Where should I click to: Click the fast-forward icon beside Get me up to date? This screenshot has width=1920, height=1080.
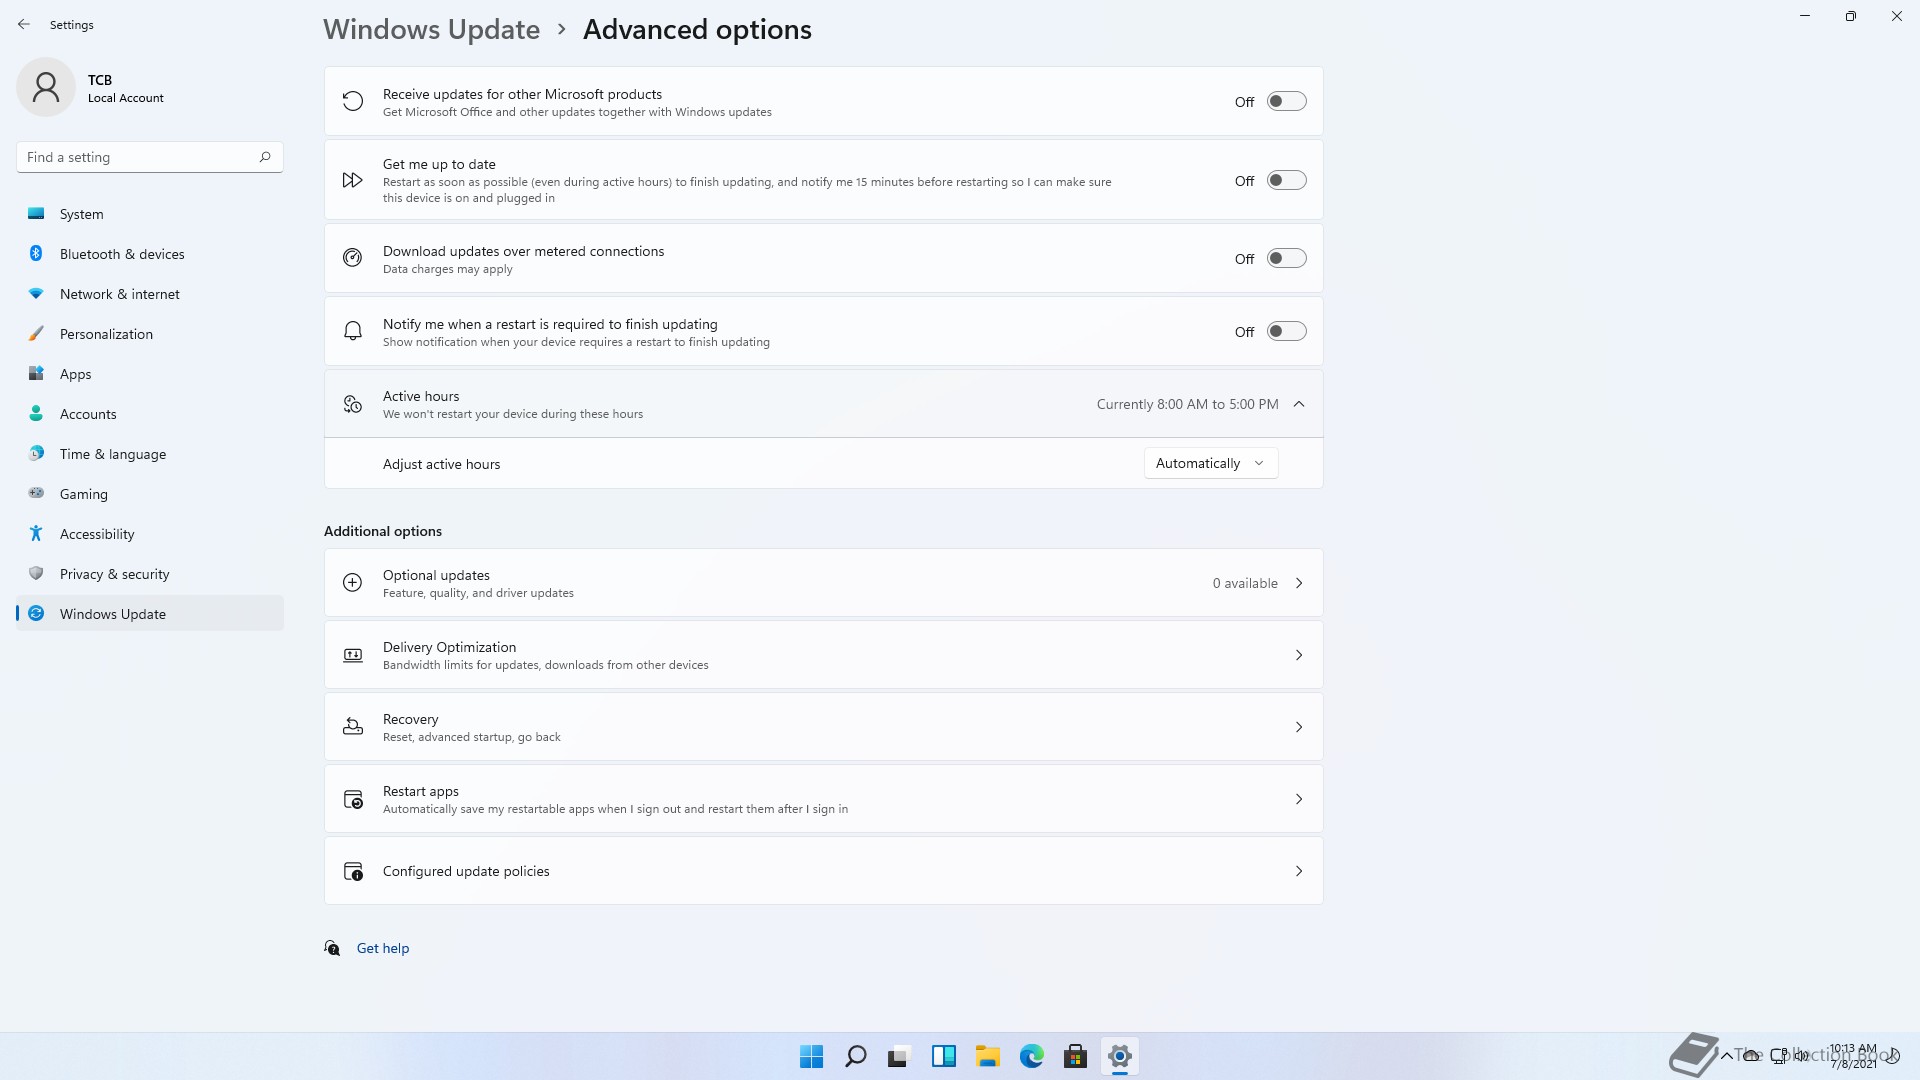pyautogui.click(x=353, y=180)
